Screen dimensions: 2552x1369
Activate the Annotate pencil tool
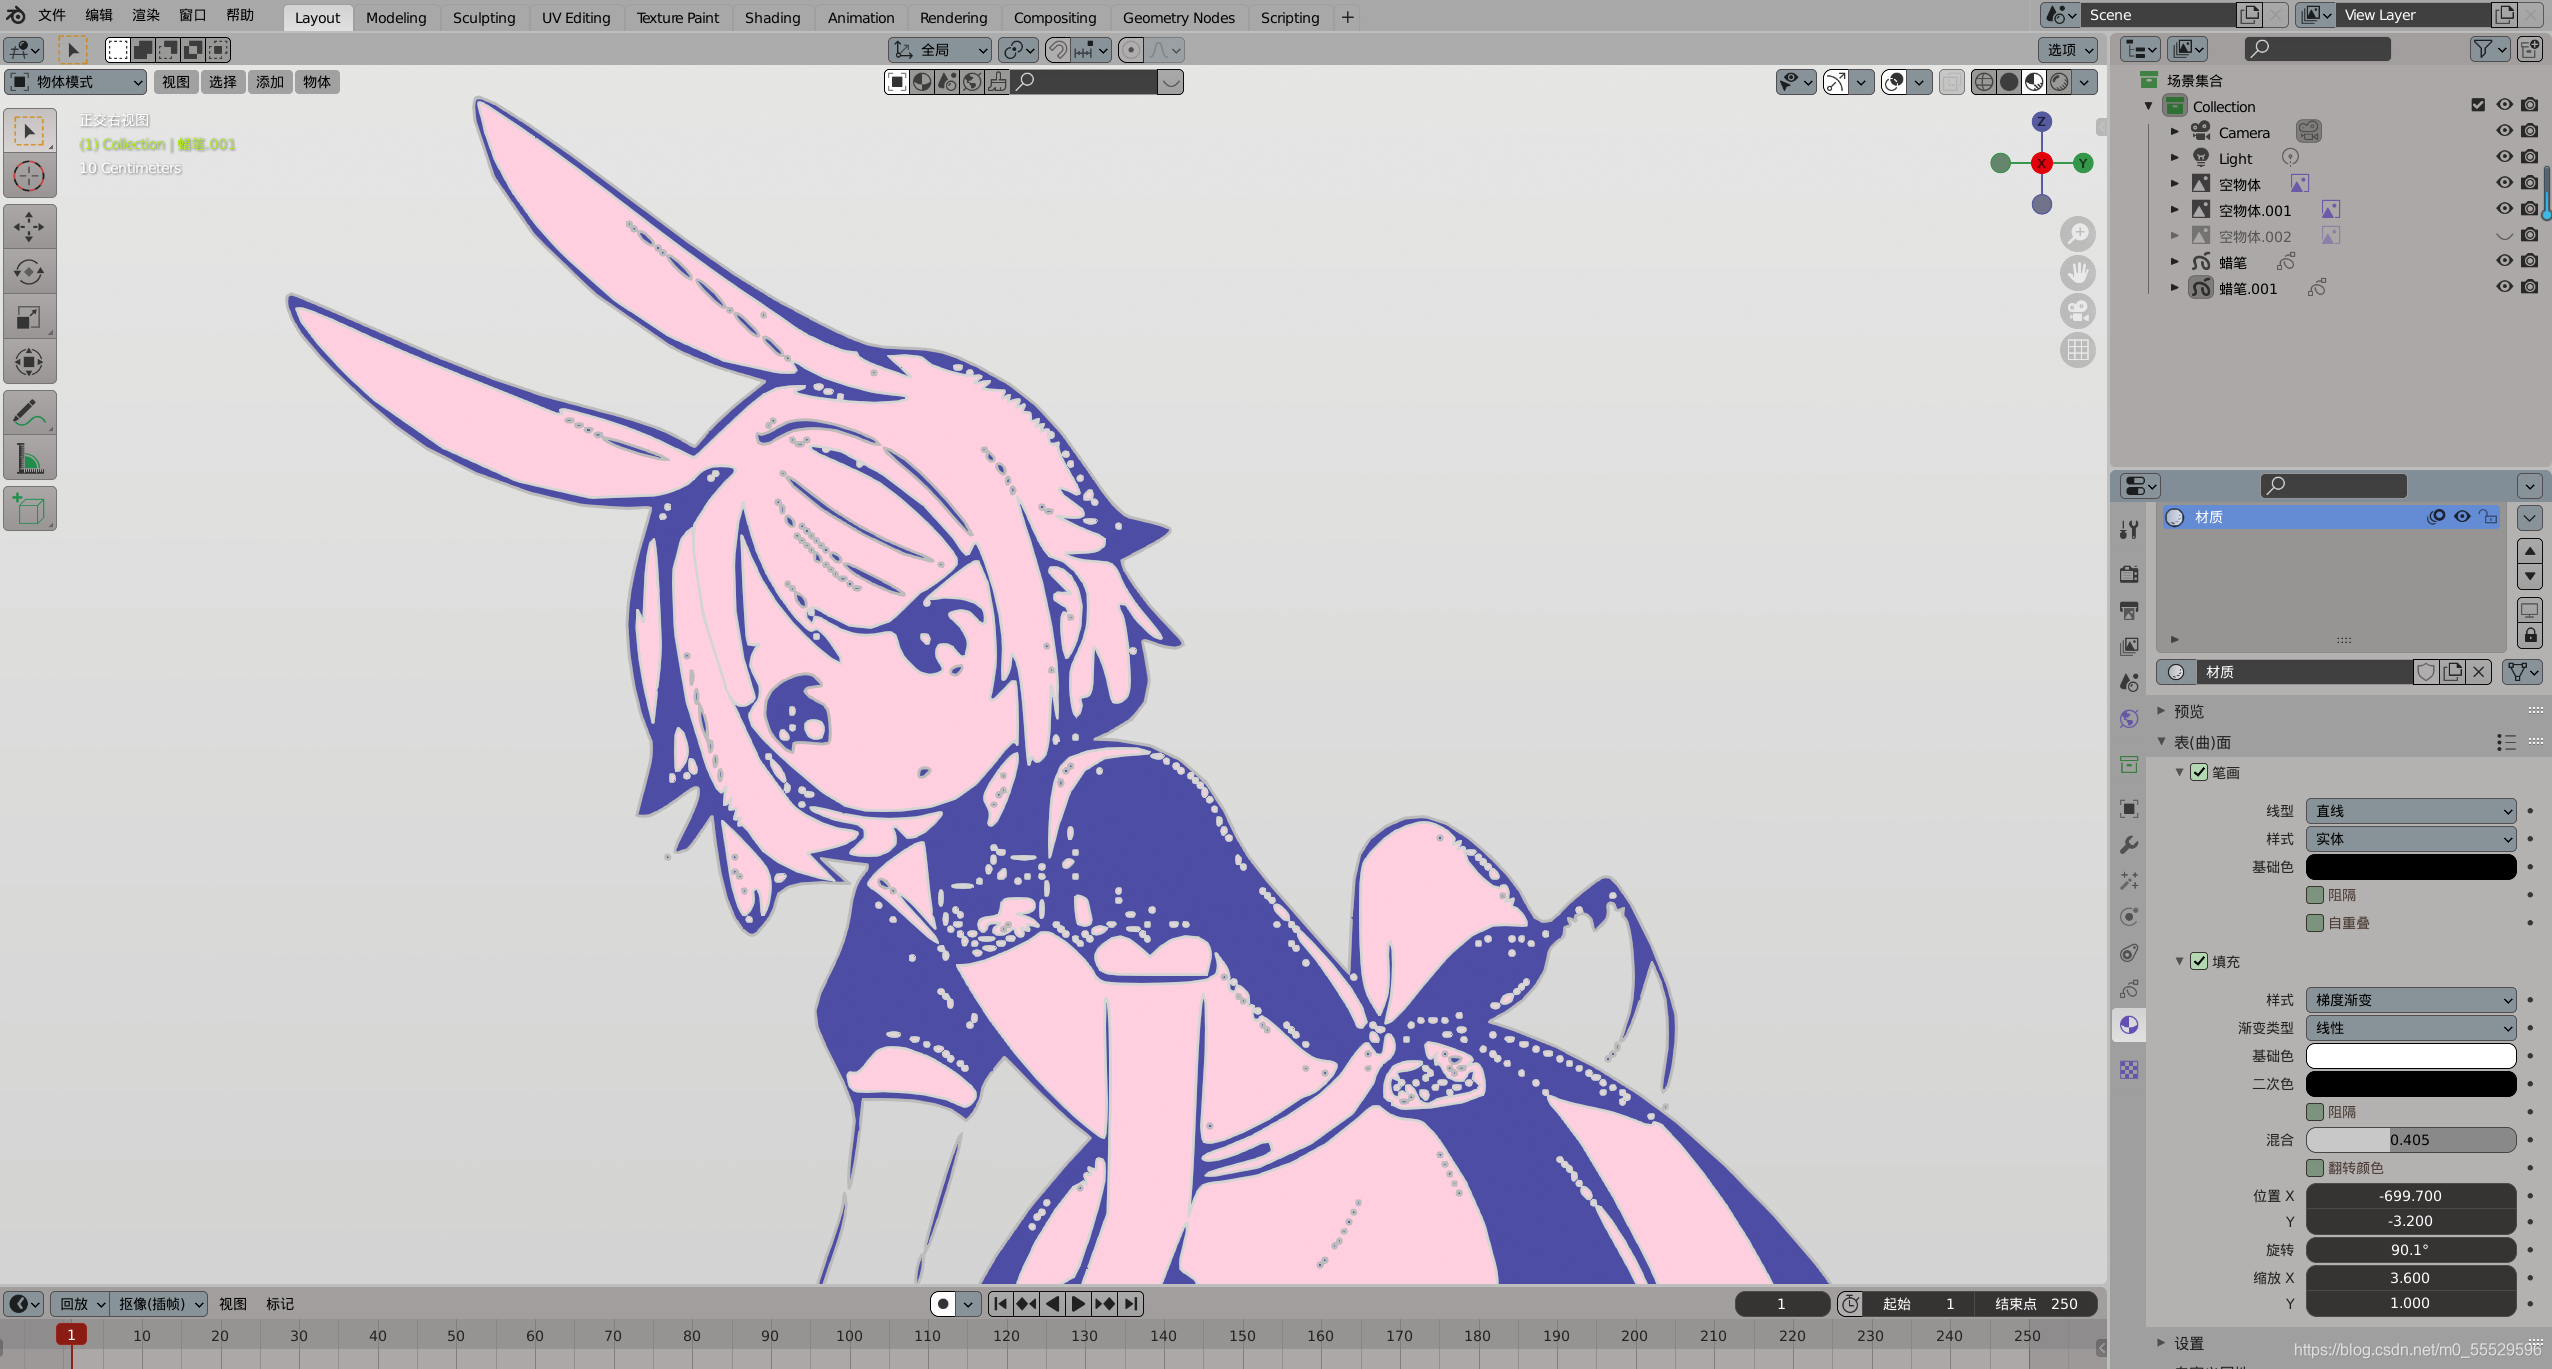coord(29,413)
